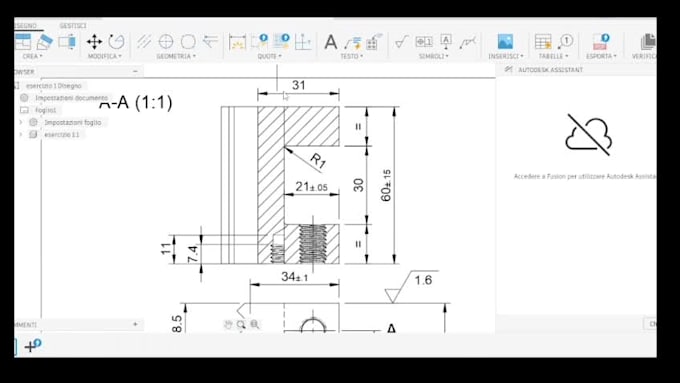Select the Base View tool in Crea
The width and height of the screenshot is (680, 383).
click(23, 42)
